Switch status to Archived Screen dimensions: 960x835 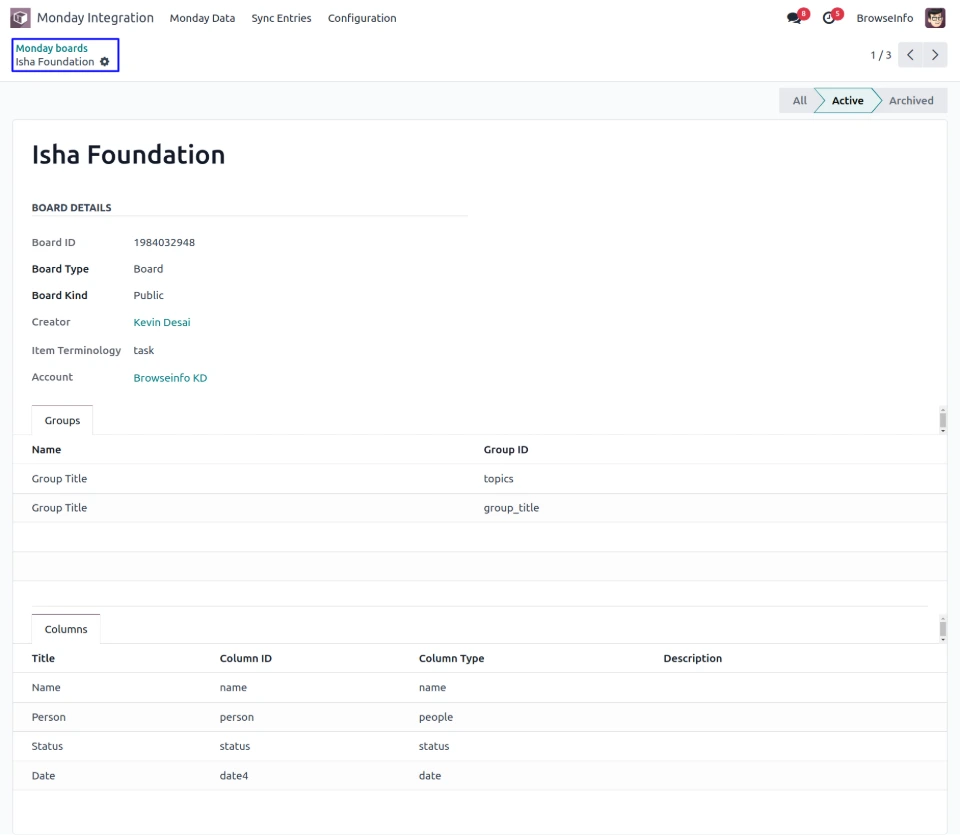pyautogui.click(x=910, y=101)
